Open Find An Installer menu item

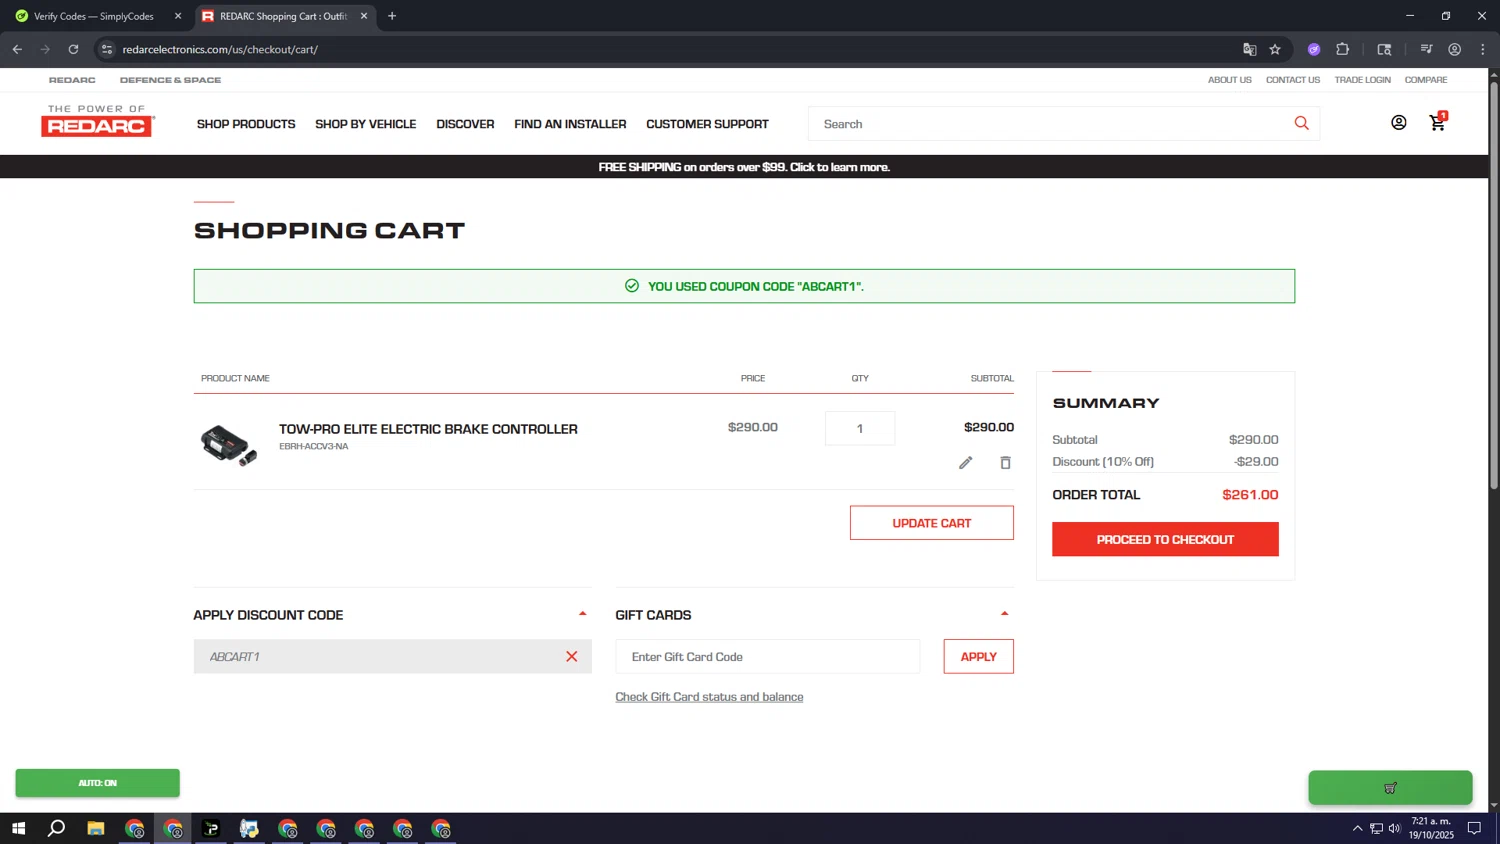(x=570, y=124)
